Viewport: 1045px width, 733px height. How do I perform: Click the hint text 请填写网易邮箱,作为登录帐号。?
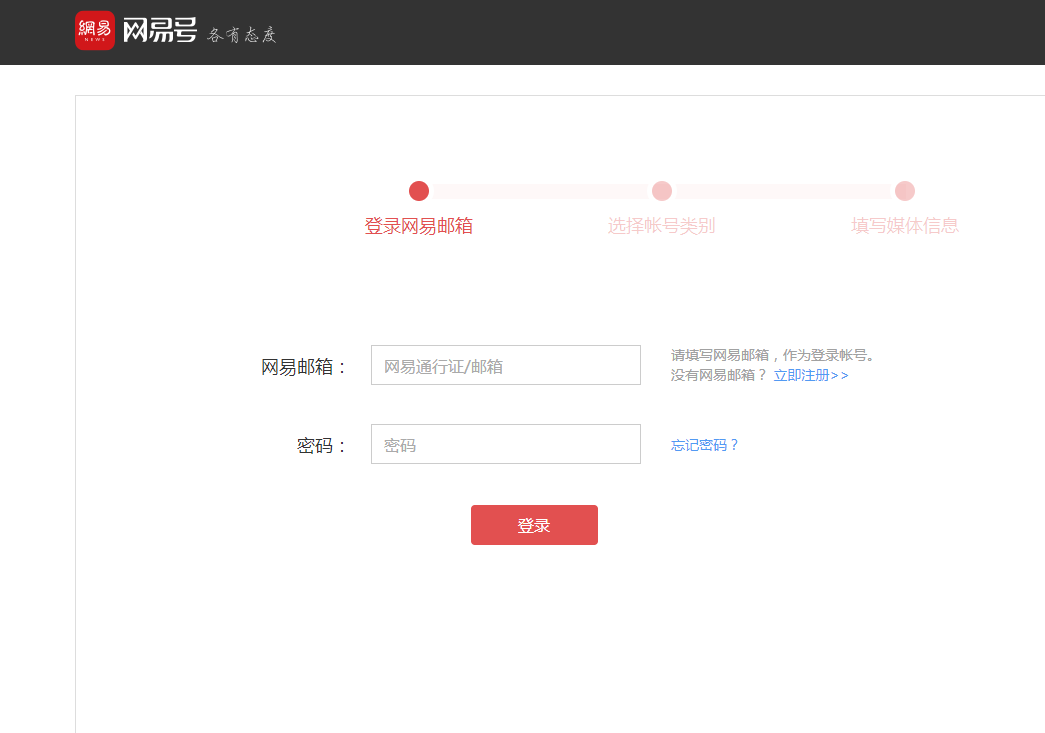pos(772,355)
